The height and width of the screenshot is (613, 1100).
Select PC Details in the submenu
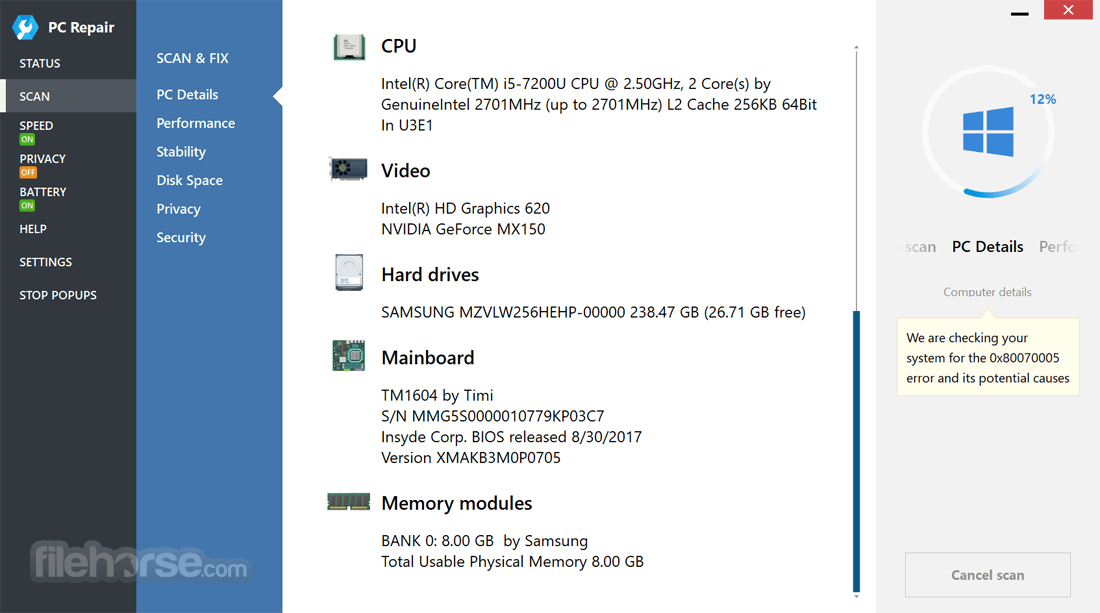click(187, 94)
